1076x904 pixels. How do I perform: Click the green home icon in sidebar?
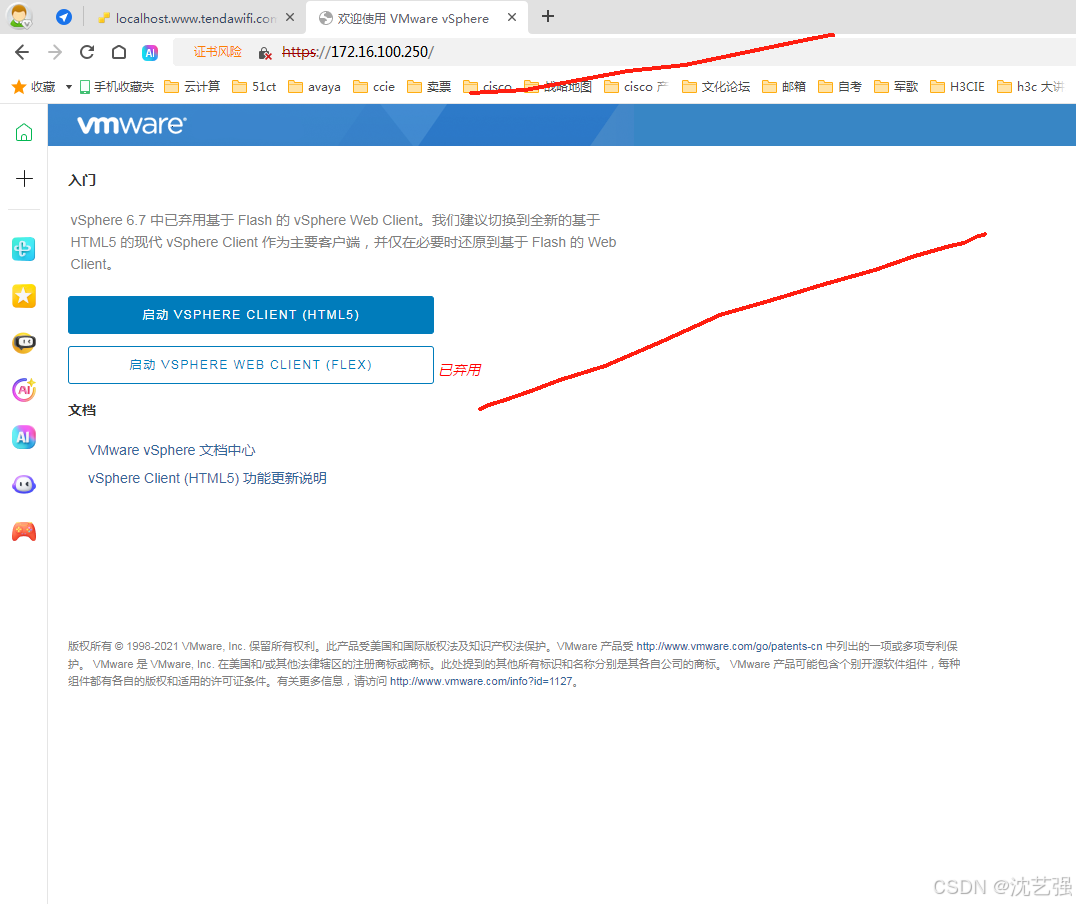[24, 132]
